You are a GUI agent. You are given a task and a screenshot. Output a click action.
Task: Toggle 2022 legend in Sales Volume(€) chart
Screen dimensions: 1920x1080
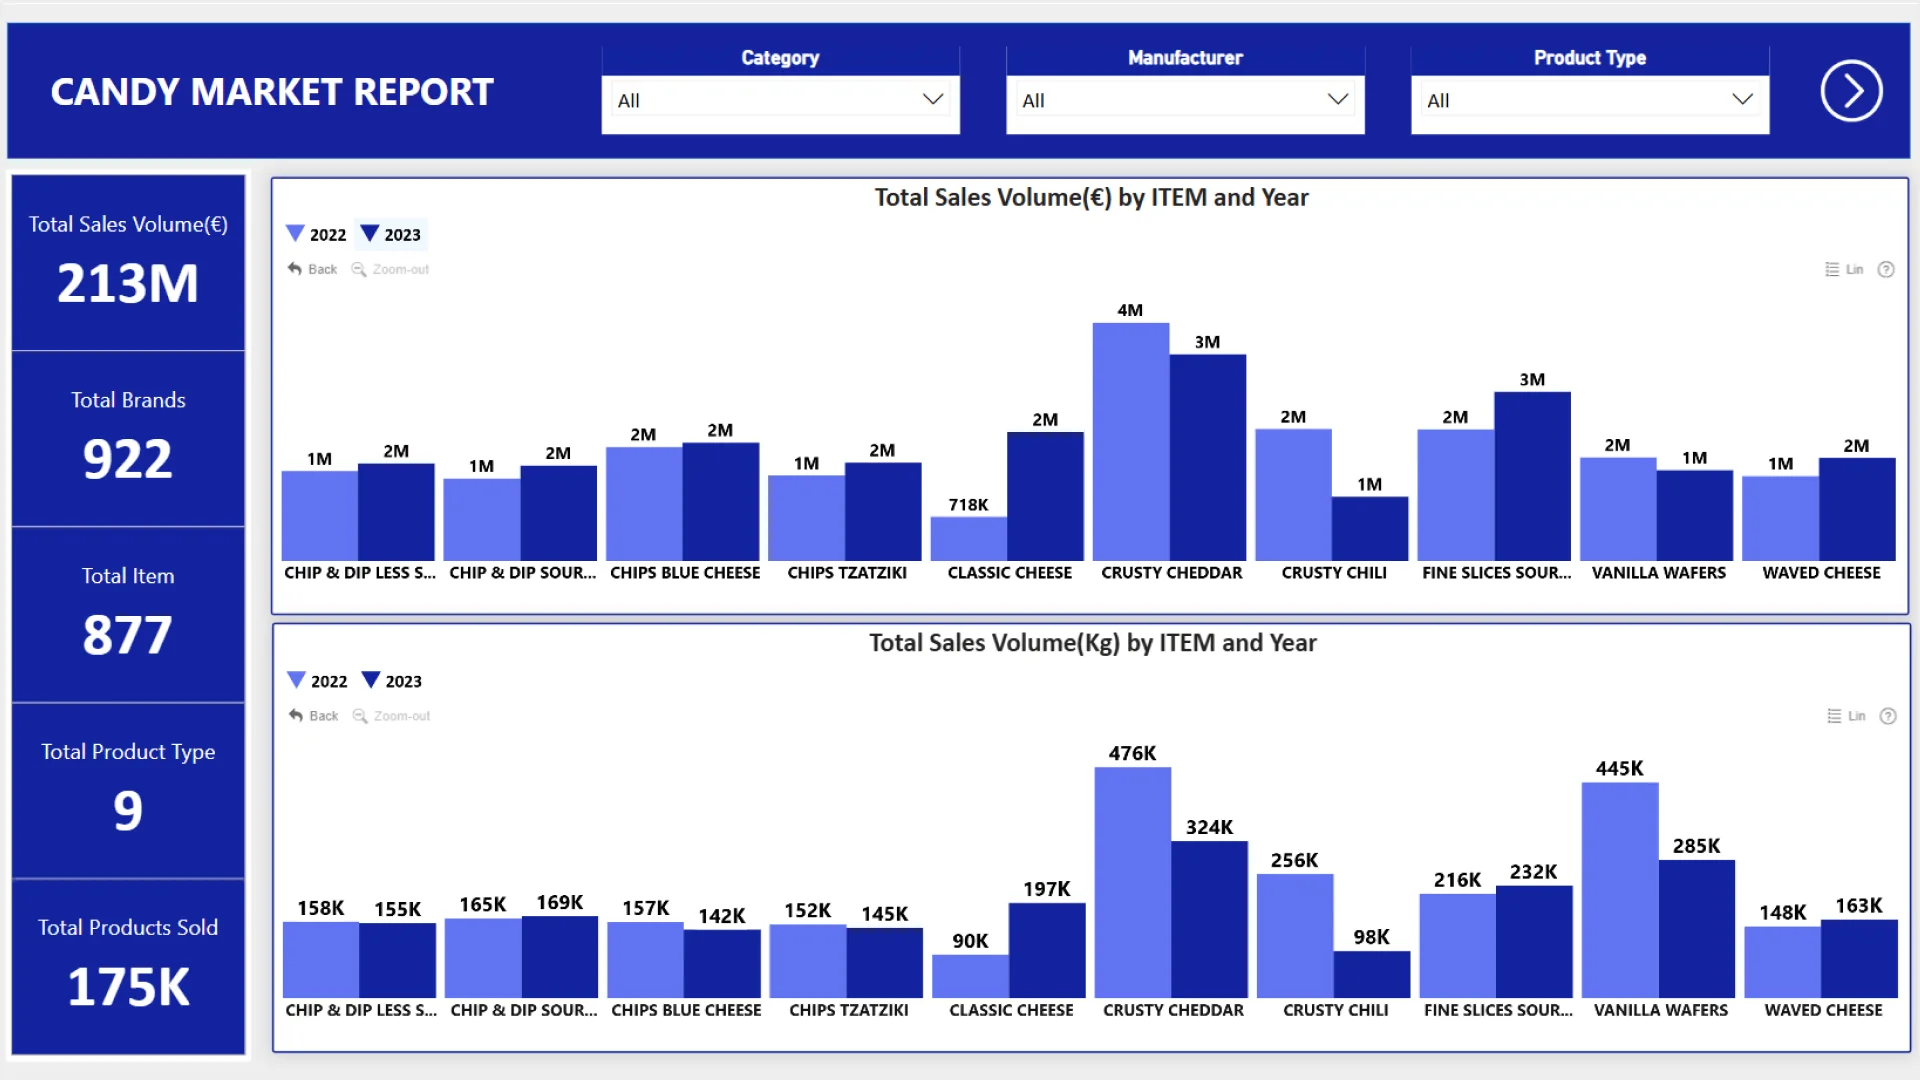316,234
